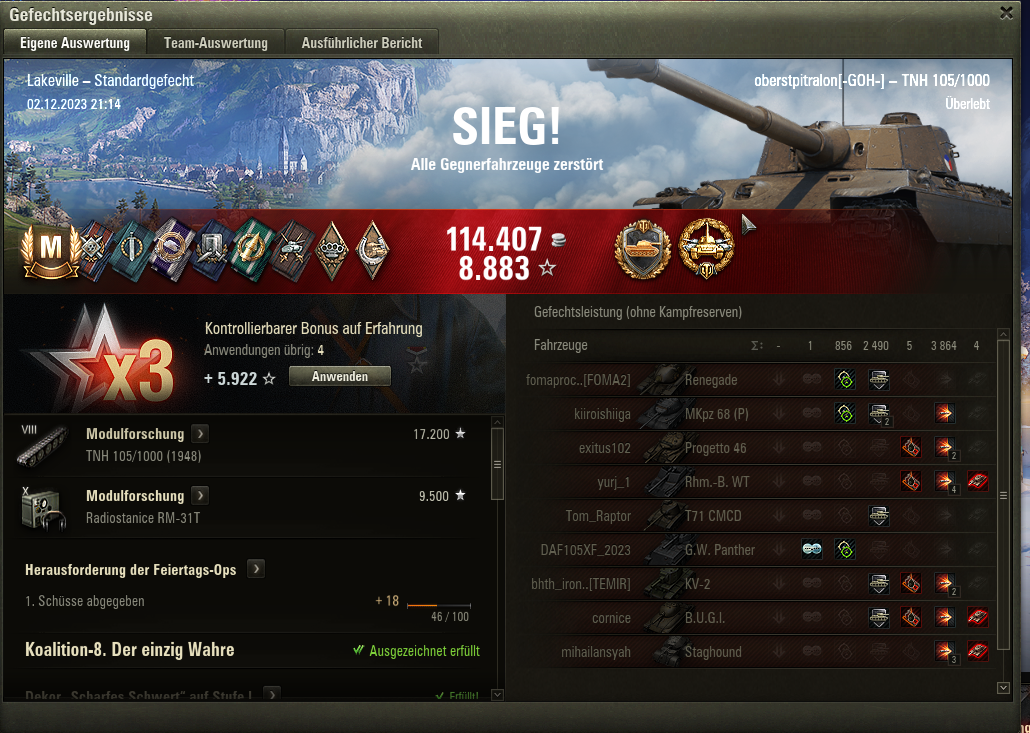Click the horseshoe tank diamond medal
This screenshot has width=1030, height=733.
point(372,250)
